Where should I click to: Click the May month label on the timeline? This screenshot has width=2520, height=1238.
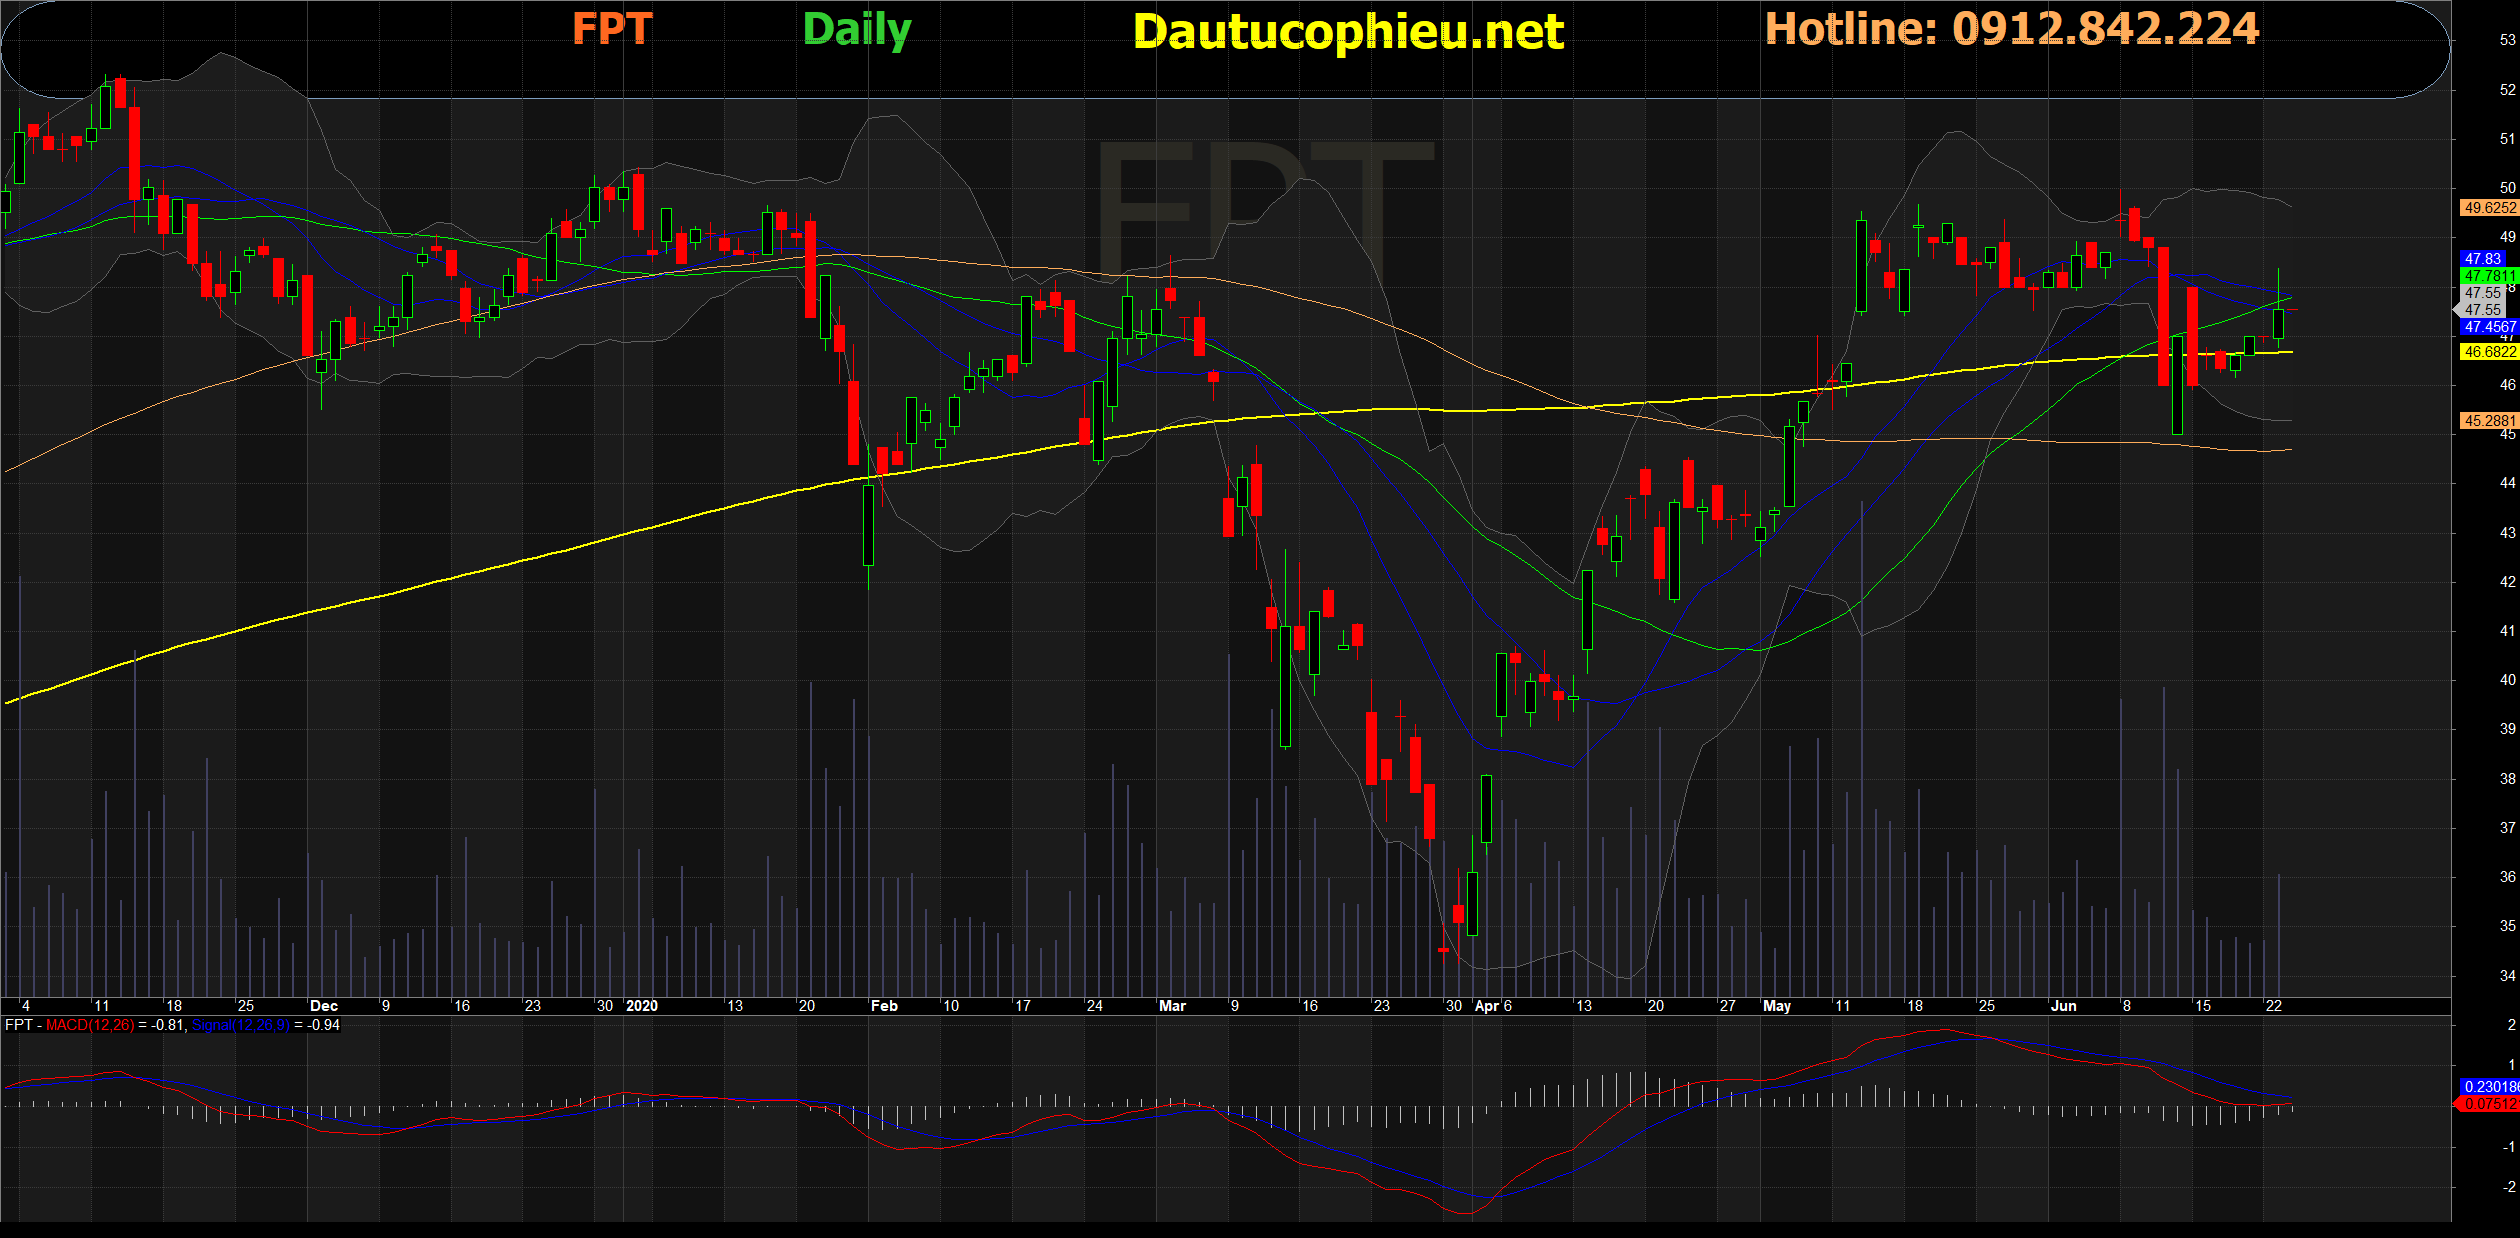click(1776, 1006)
